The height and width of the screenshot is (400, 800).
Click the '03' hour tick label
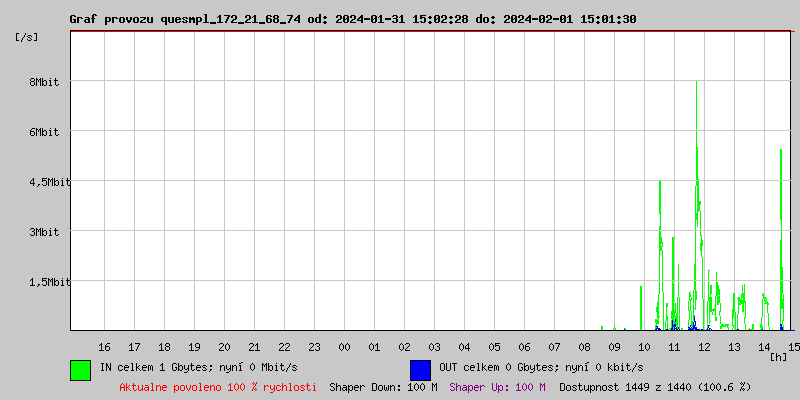[435, 347]
